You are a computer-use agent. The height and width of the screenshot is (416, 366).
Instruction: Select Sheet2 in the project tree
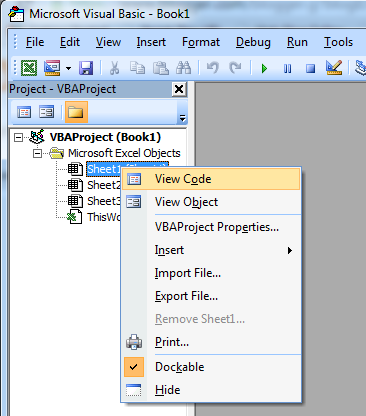[x=104, y=185]
